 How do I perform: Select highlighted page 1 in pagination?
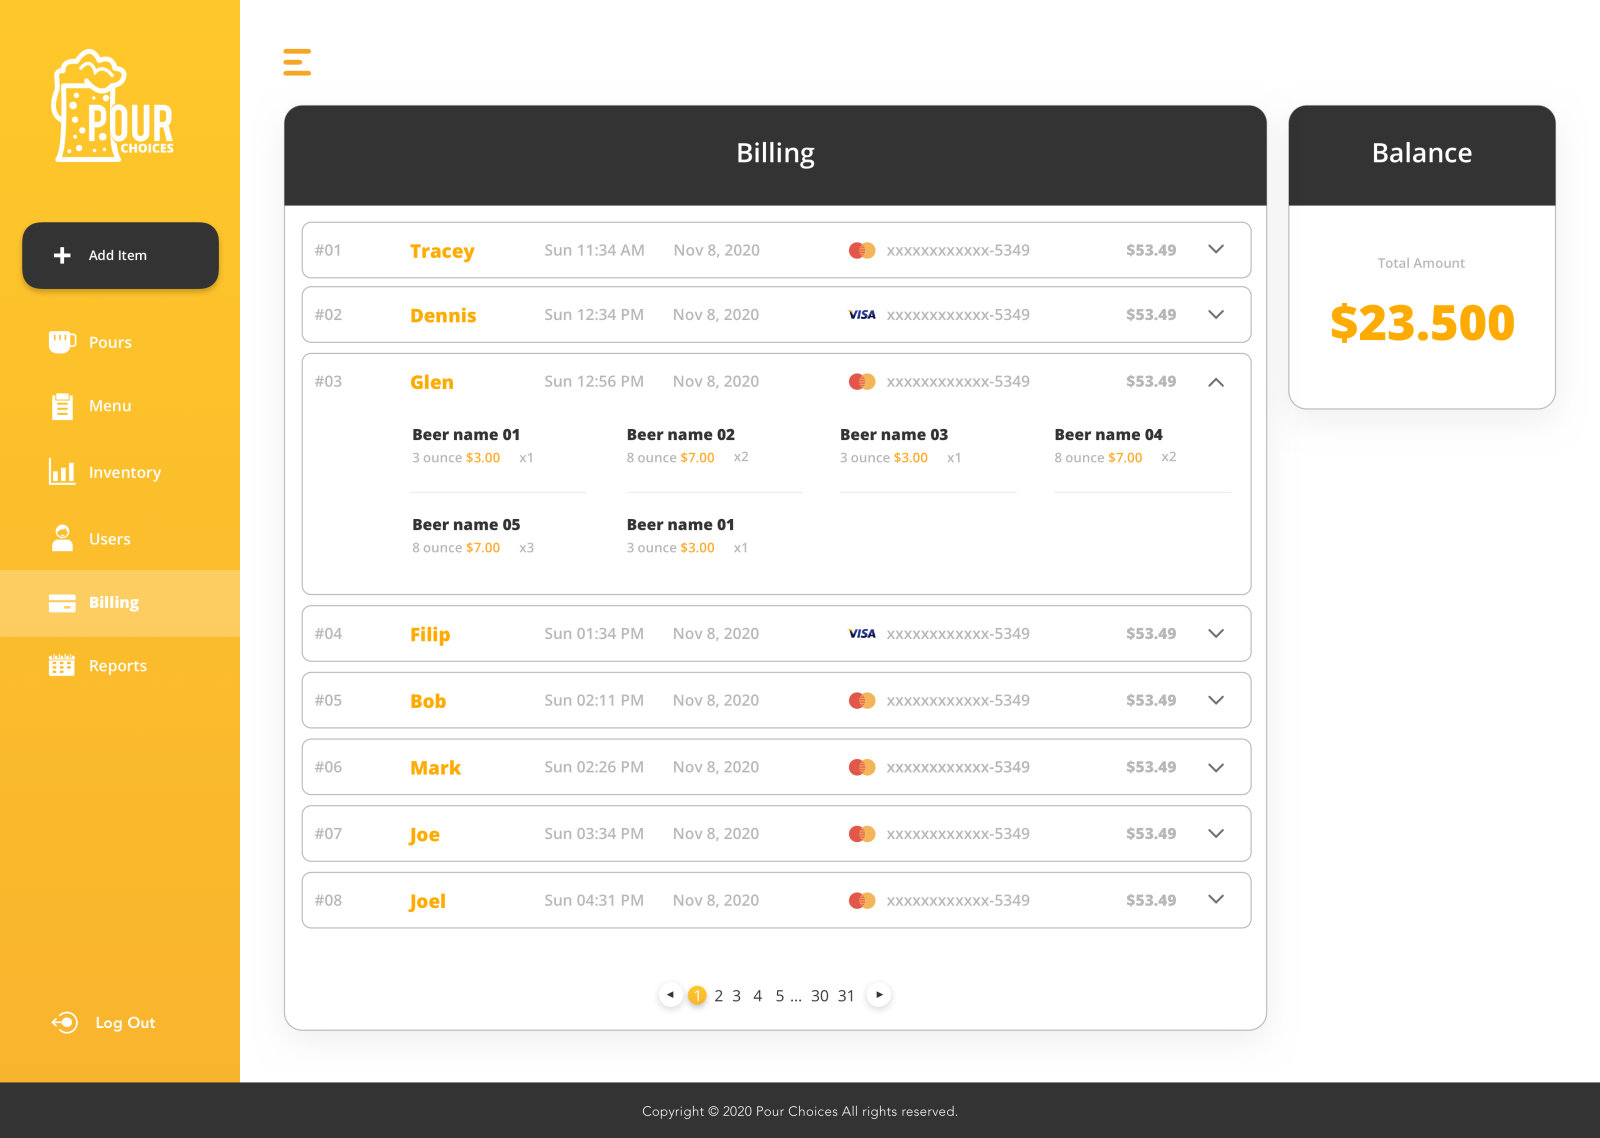point(697,995)
